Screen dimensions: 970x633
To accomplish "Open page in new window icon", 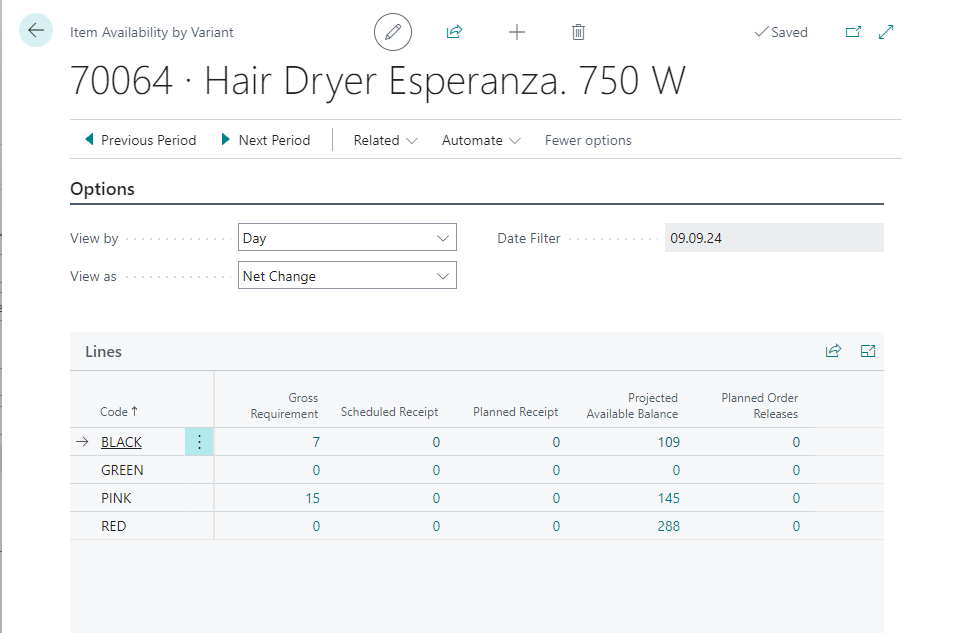I will [853, 32].
